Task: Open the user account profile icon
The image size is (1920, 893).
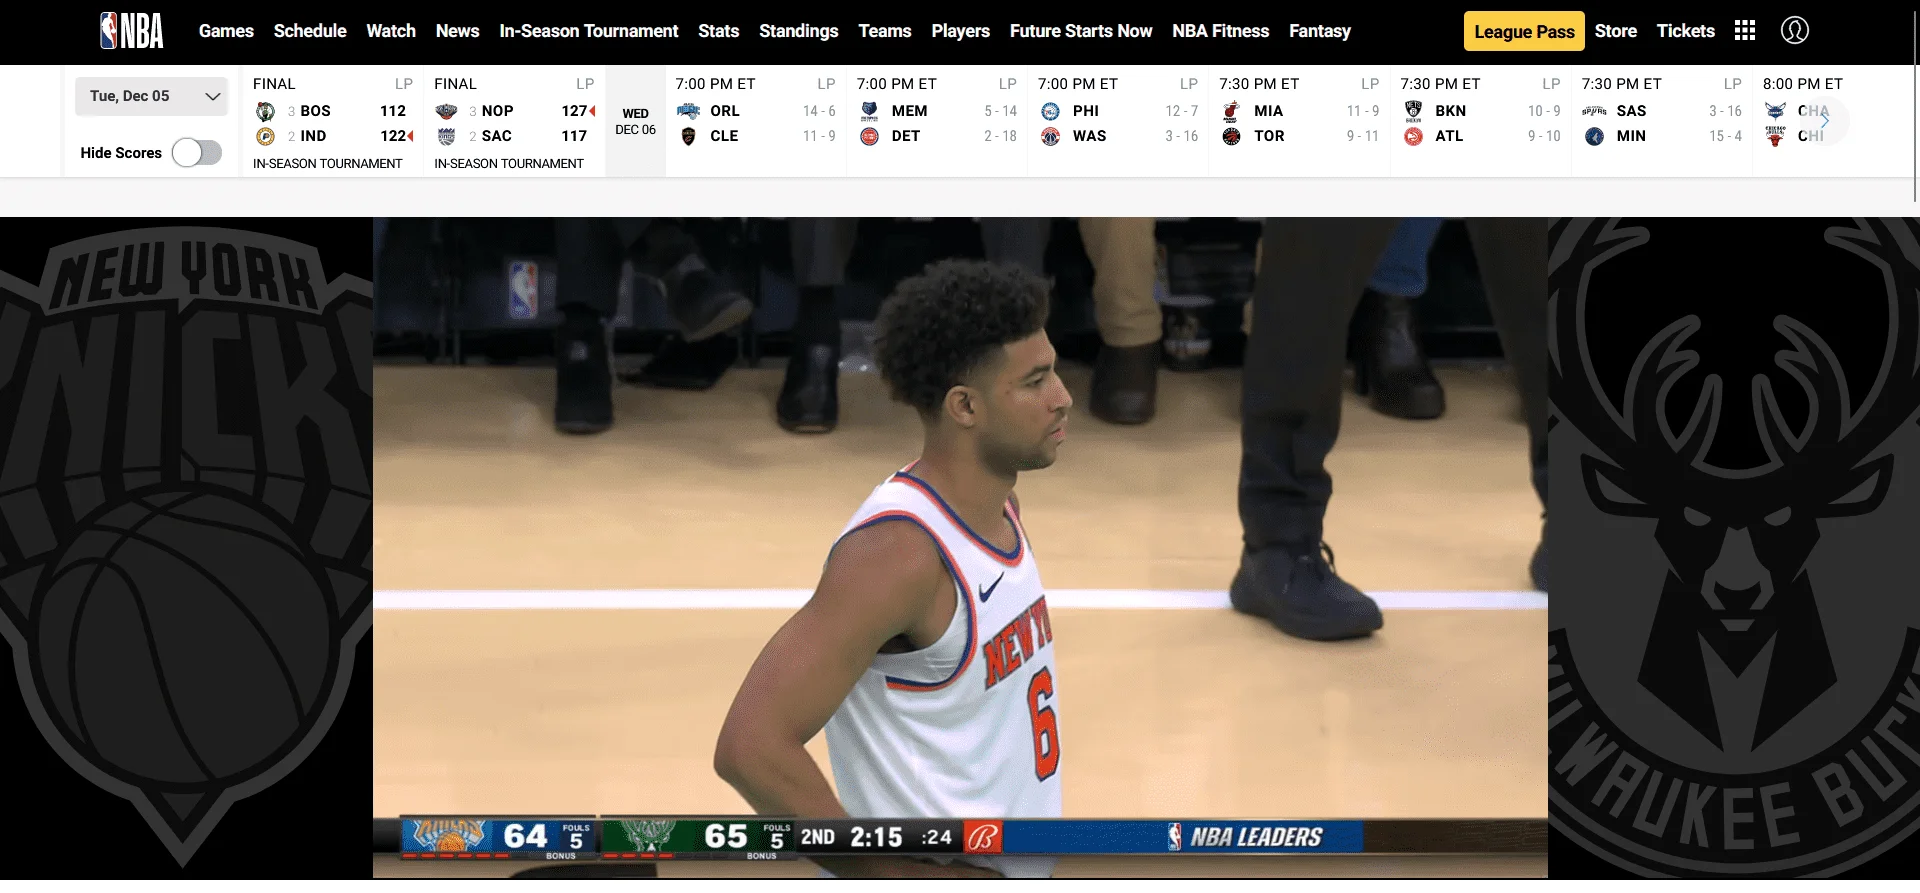Action: click(x=1795, y=31)
